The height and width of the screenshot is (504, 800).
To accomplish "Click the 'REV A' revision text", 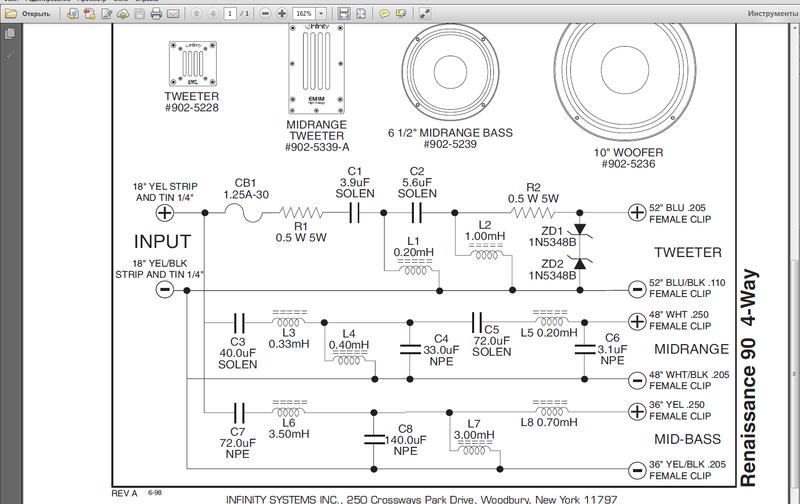I will [x=124, y=493].
